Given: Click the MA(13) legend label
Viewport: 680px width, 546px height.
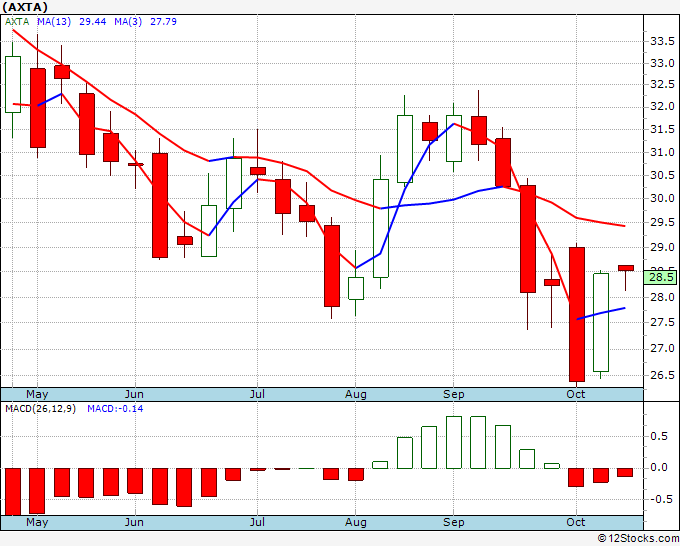Looking at the screenshot, I should click(54, 22).
